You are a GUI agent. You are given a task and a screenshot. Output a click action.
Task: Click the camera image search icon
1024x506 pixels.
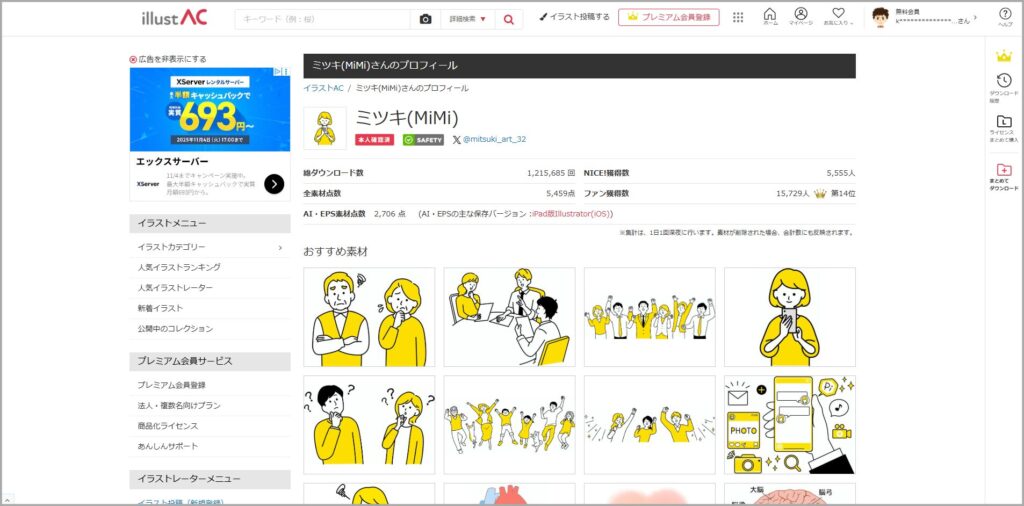(425, 19)
